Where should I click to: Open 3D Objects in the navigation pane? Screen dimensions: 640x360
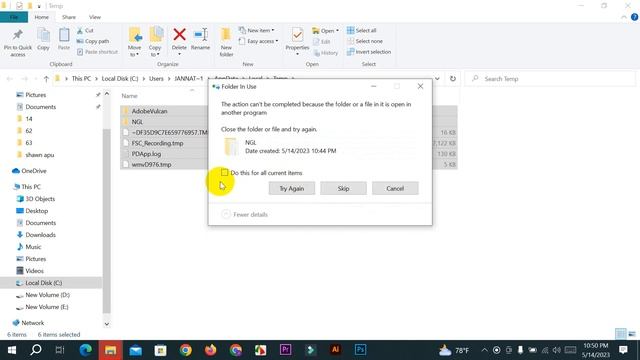[40, 199]
